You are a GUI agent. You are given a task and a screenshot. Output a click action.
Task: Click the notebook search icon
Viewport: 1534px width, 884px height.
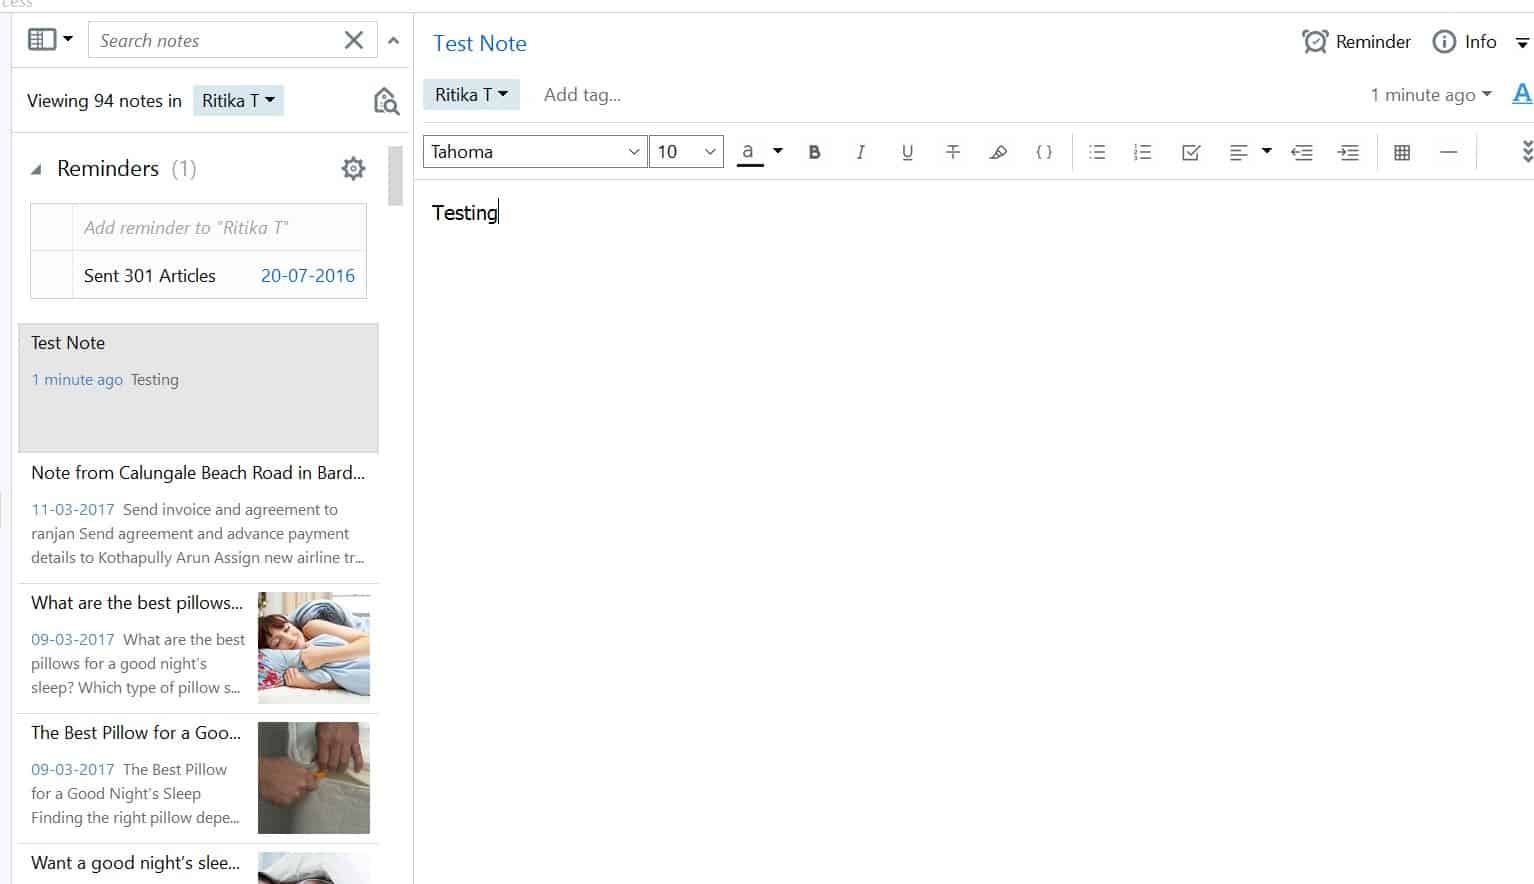[386, 100]
